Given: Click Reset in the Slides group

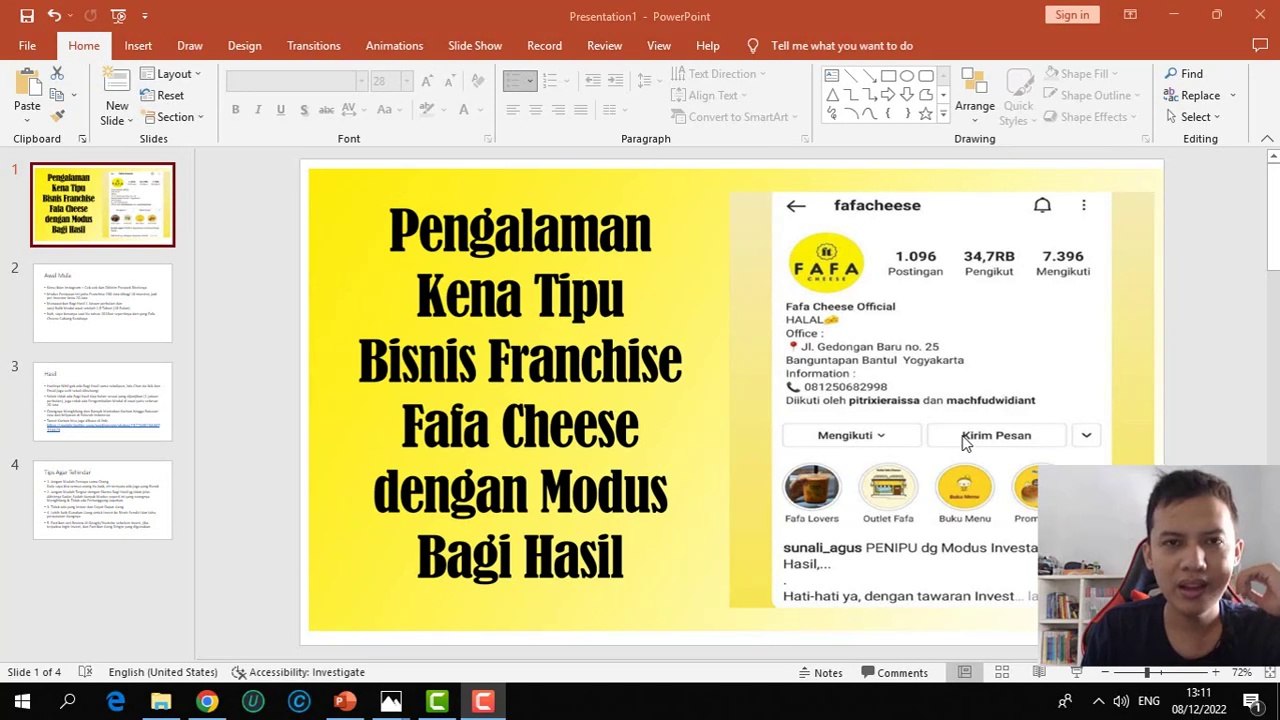Looking at the screenshot, I should [x=162, y=95].
